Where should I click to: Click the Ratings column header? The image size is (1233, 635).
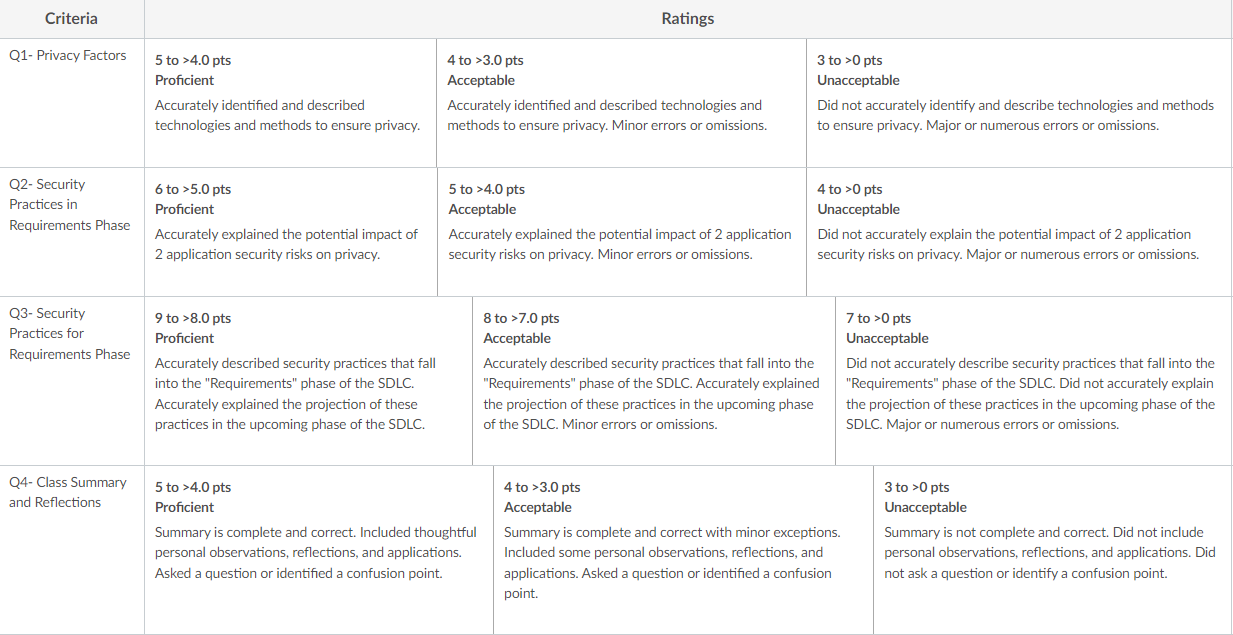click(688, 19)
